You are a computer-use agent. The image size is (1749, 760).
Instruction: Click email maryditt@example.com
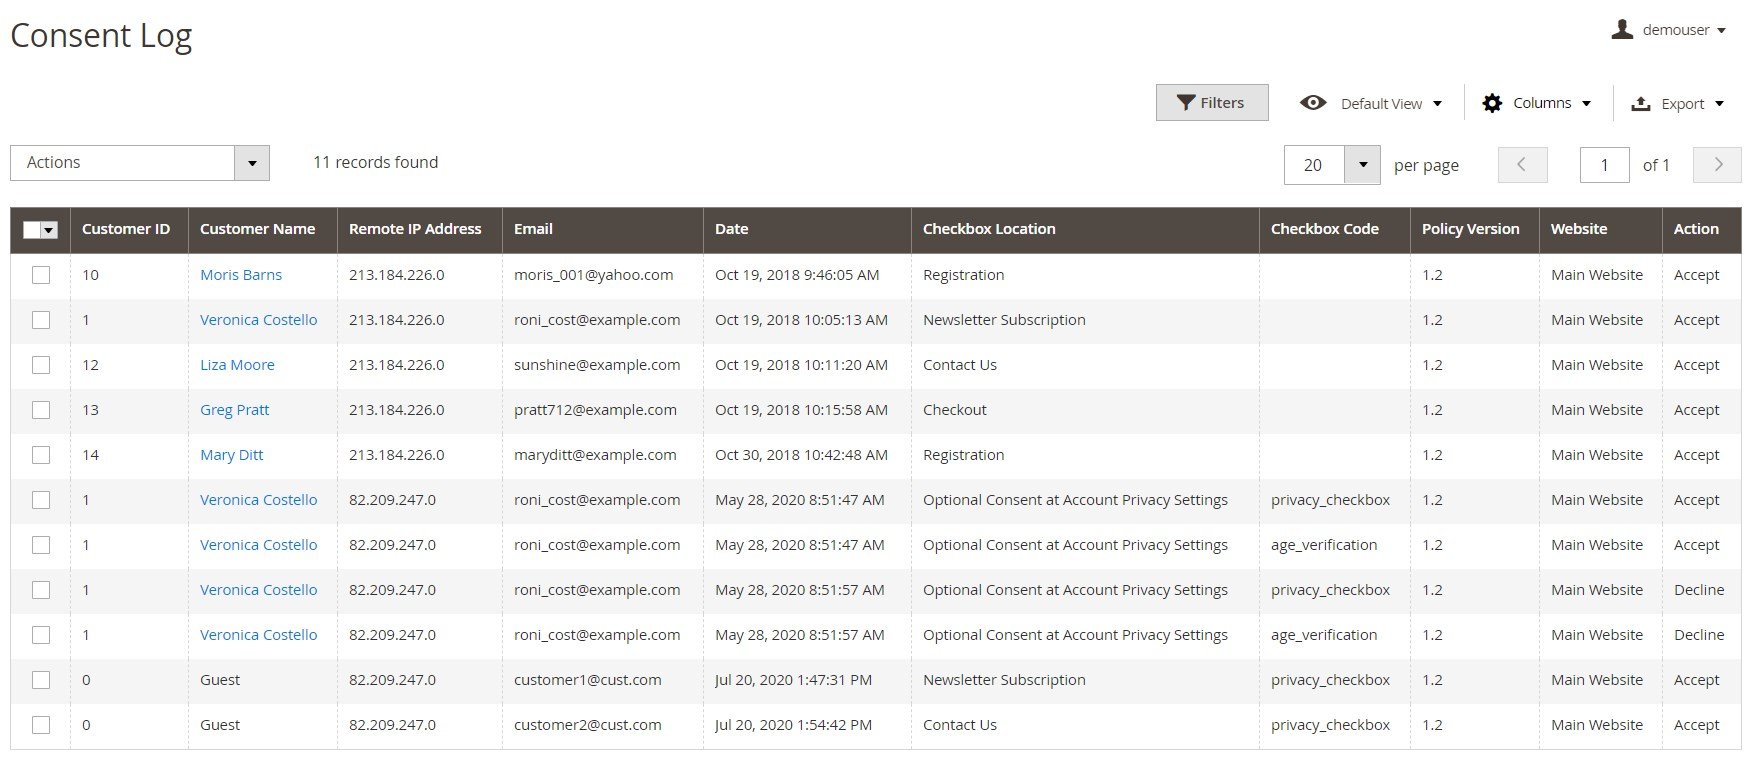pyautogui.click(x=595, y=455)
